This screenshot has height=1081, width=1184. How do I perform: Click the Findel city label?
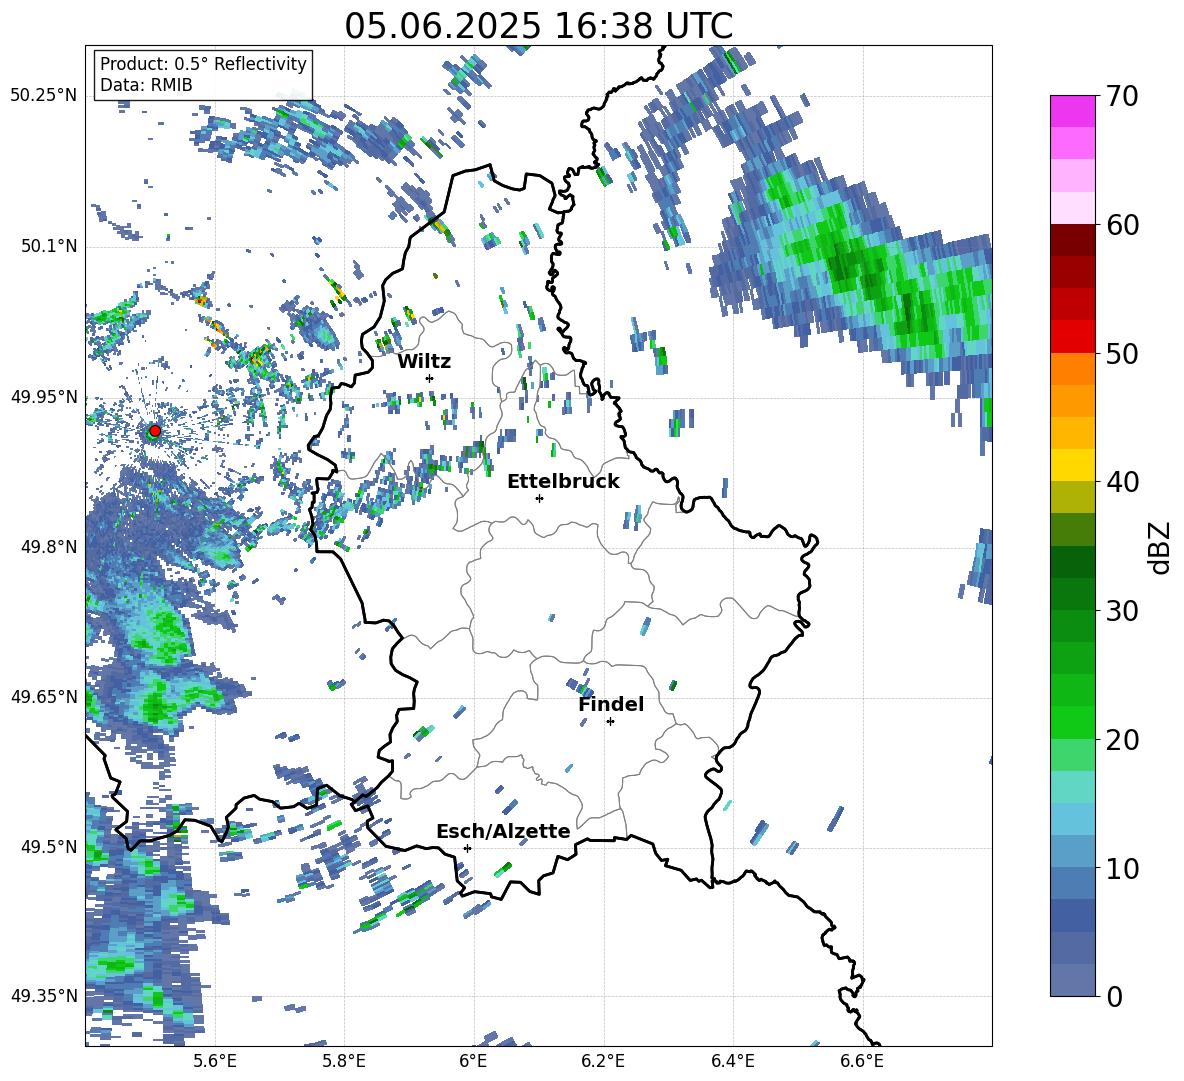pyautogui.click(x=611, y=704)
